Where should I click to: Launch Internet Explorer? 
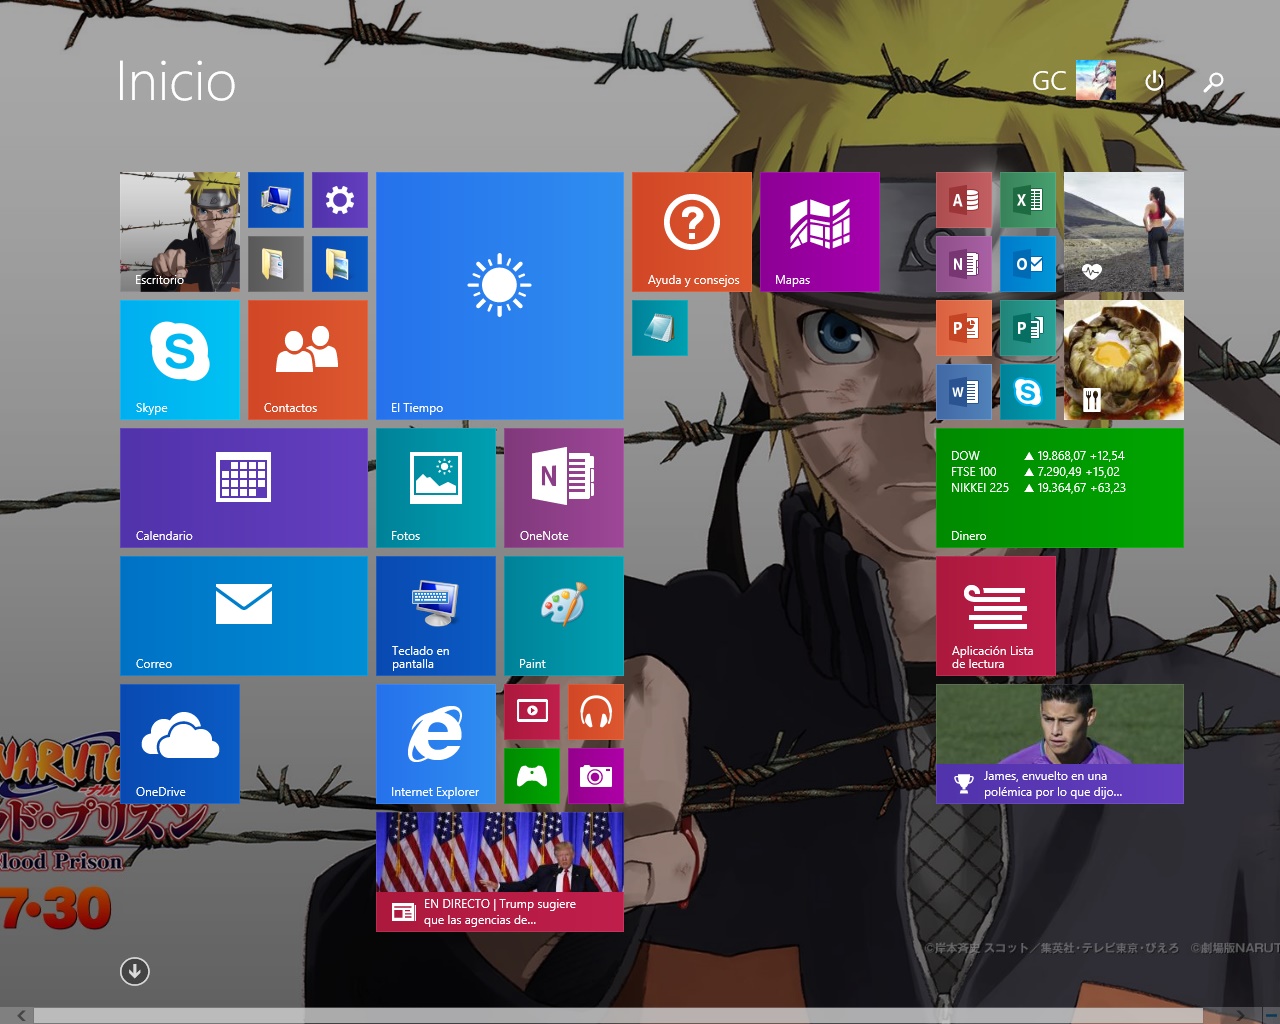coord(436,743)
